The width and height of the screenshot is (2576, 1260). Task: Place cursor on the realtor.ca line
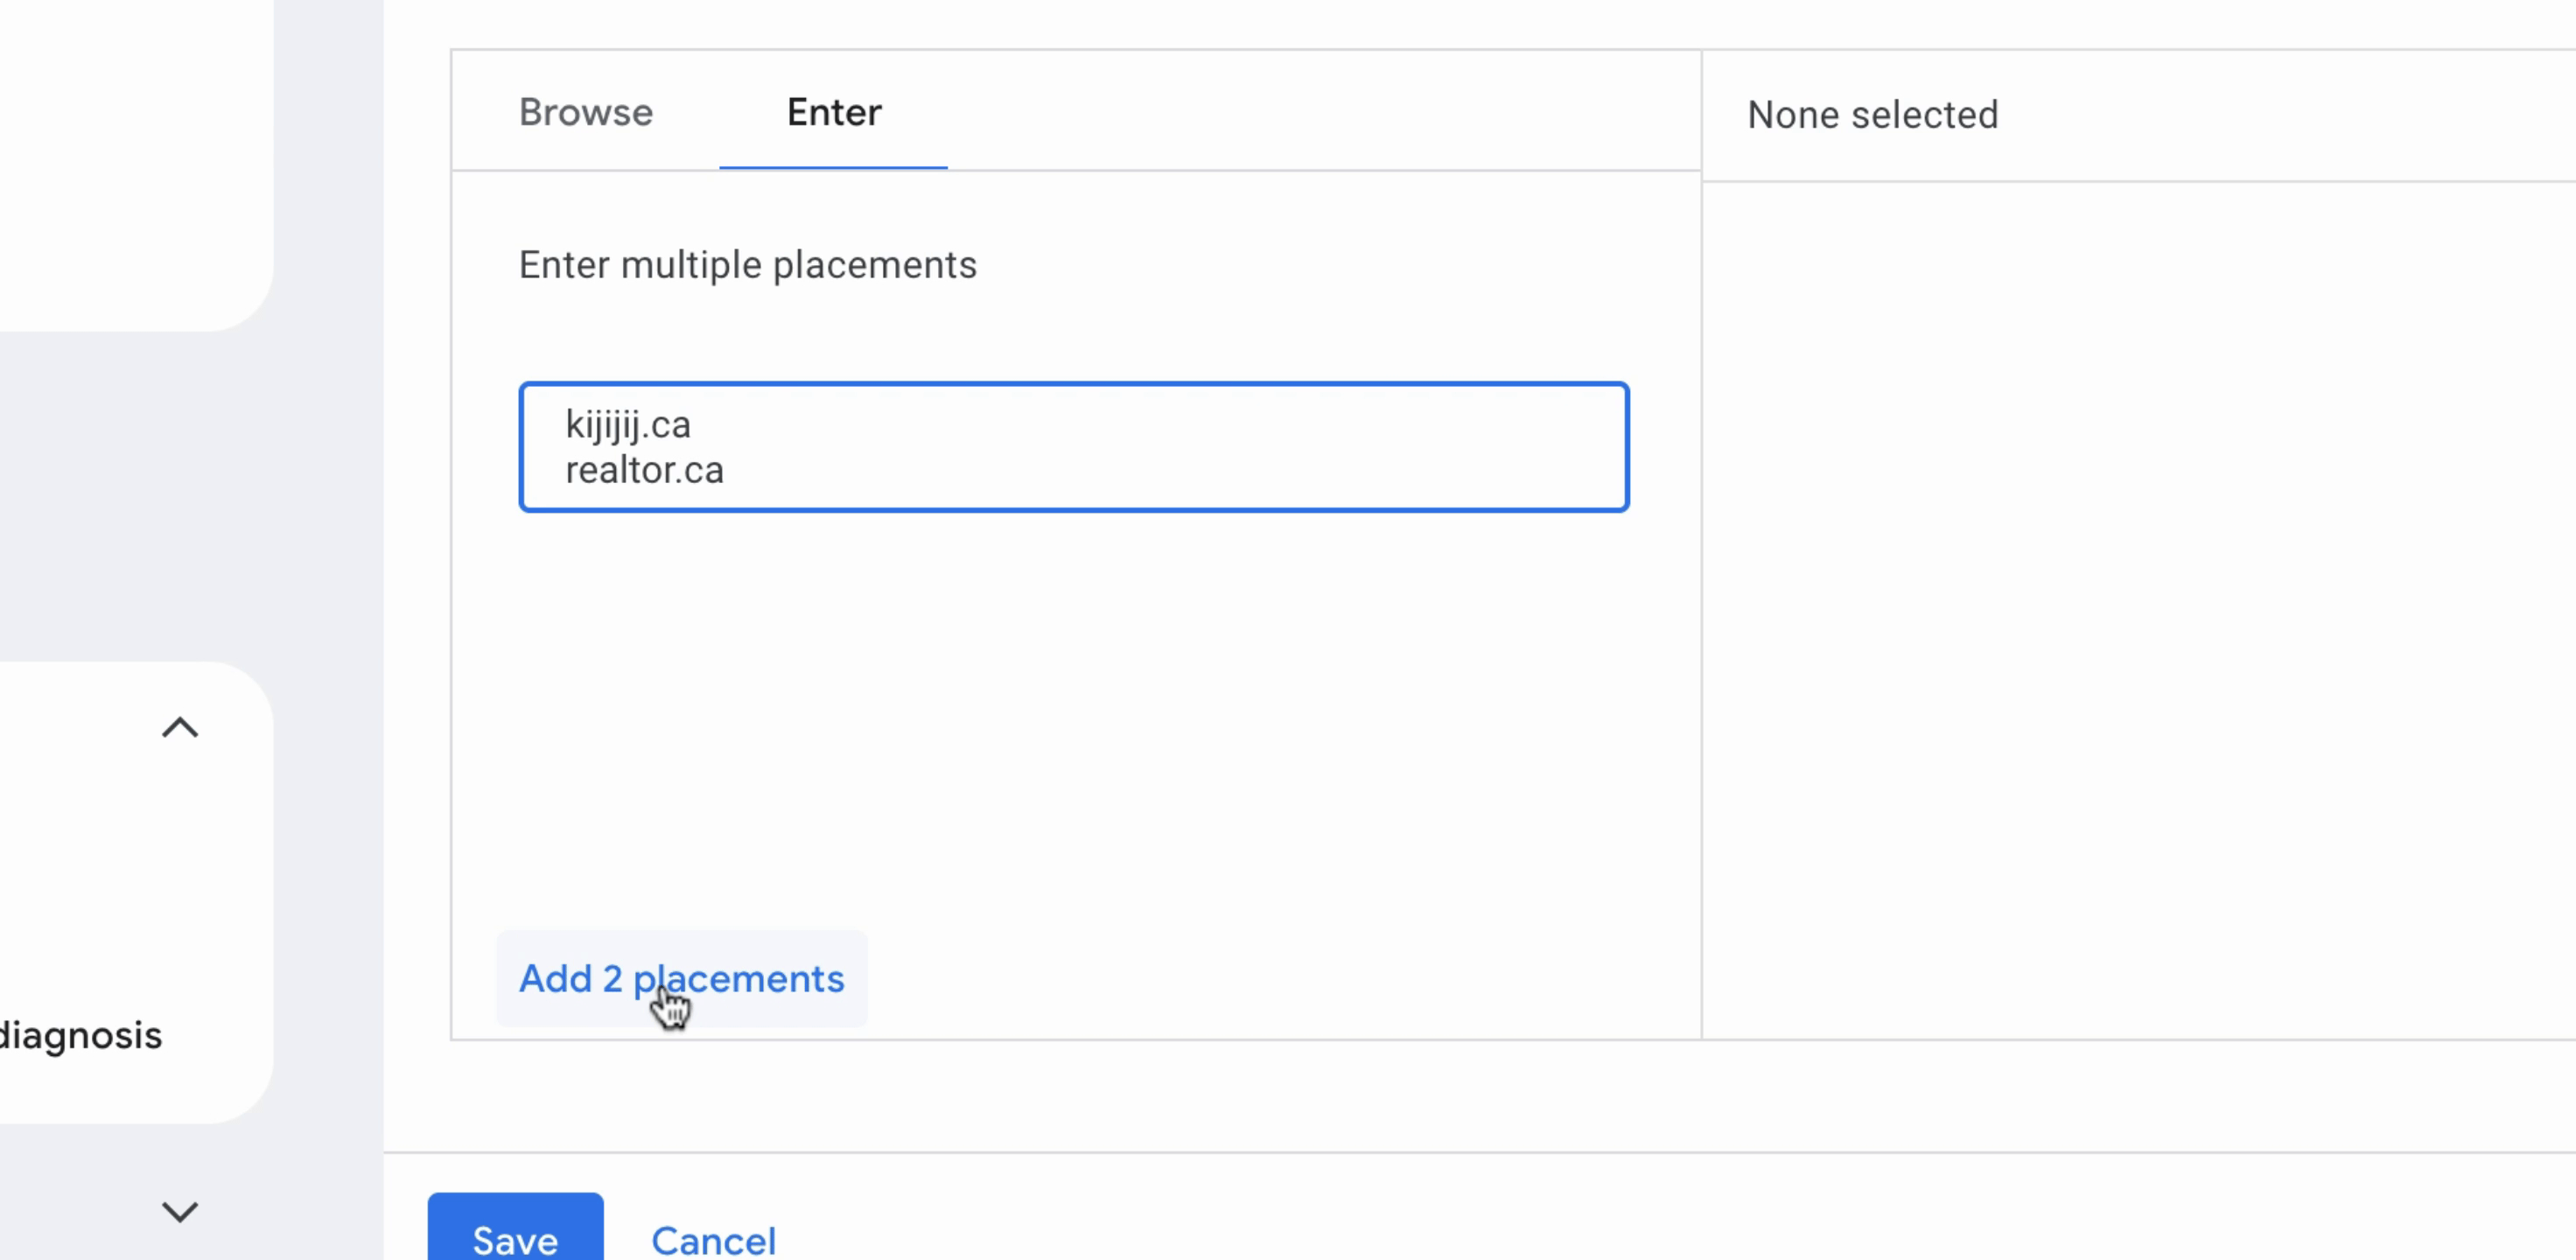(x=644, y=470)
